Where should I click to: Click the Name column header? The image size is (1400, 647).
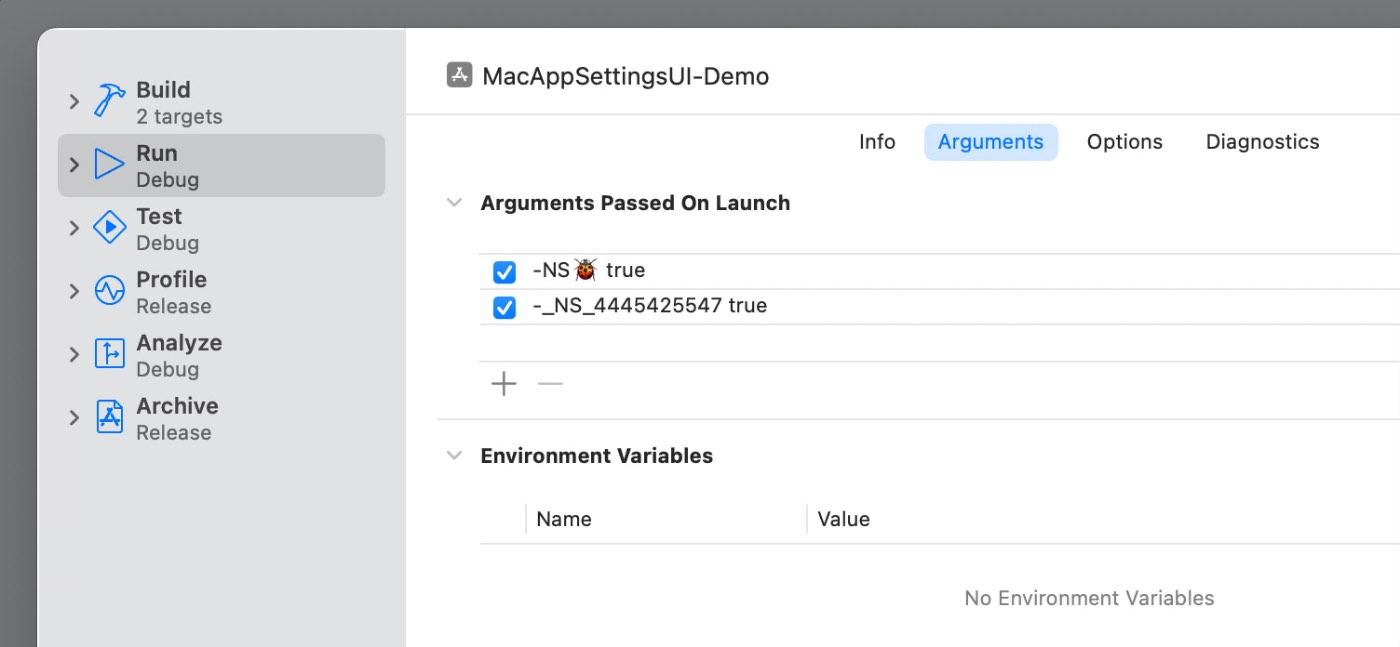tap(564, 519)
